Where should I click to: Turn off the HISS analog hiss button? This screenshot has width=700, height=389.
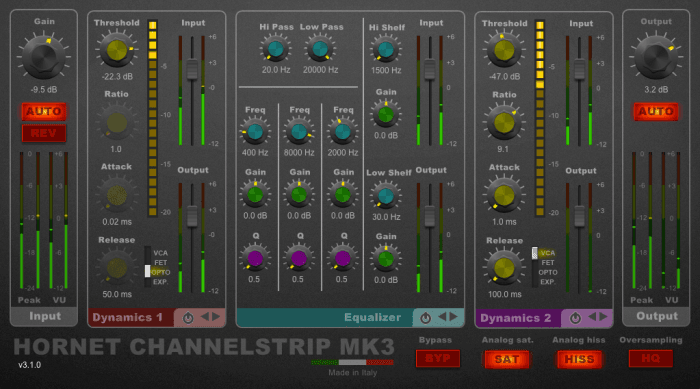click(x=579, y=359)
